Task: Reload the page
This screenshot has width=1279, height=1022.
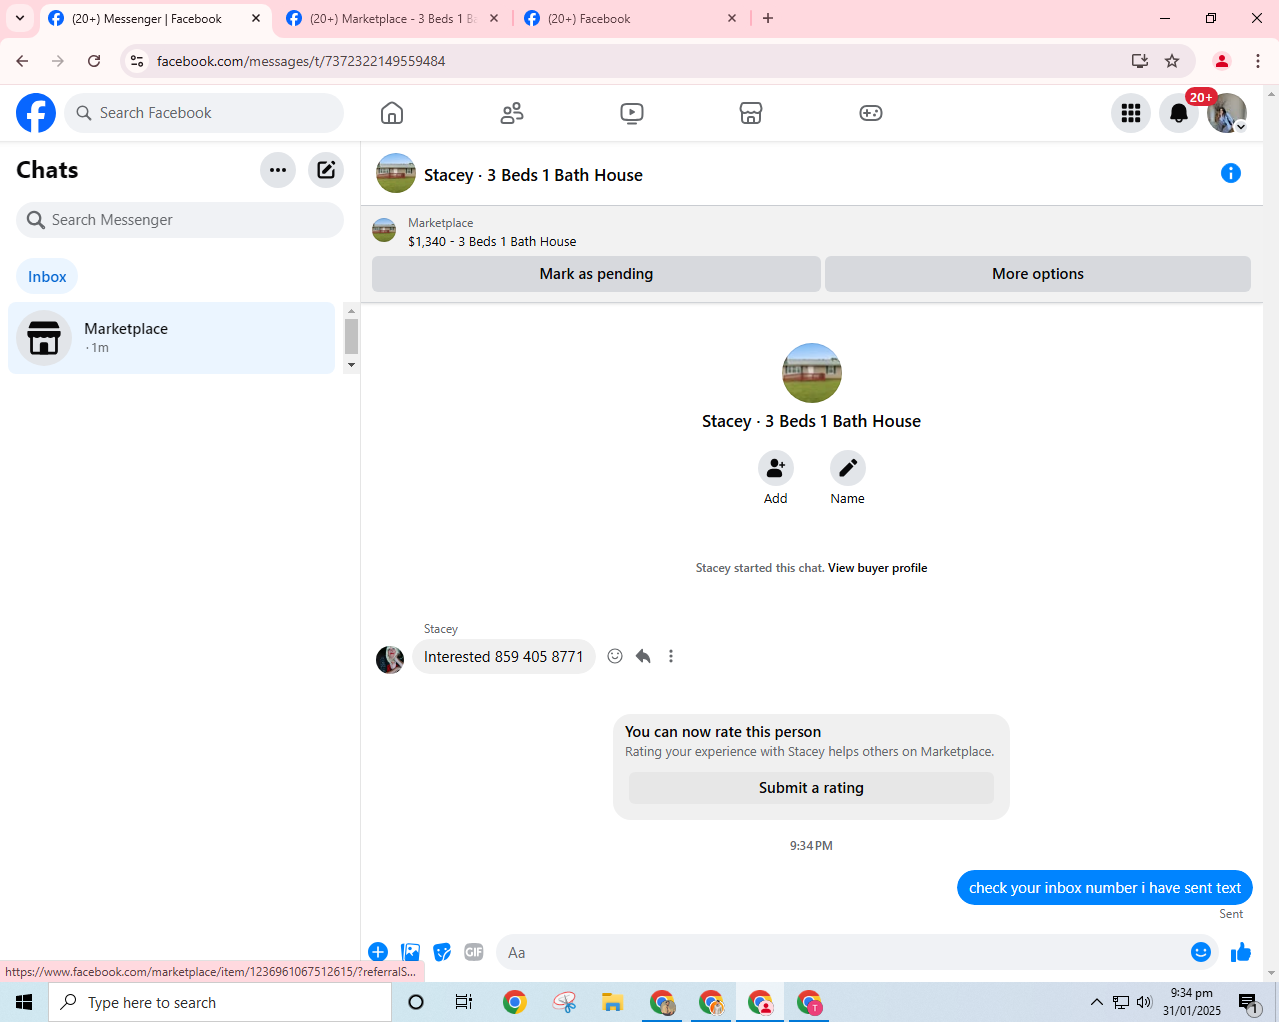Action: pyautogui.click(x=94, y=61)
